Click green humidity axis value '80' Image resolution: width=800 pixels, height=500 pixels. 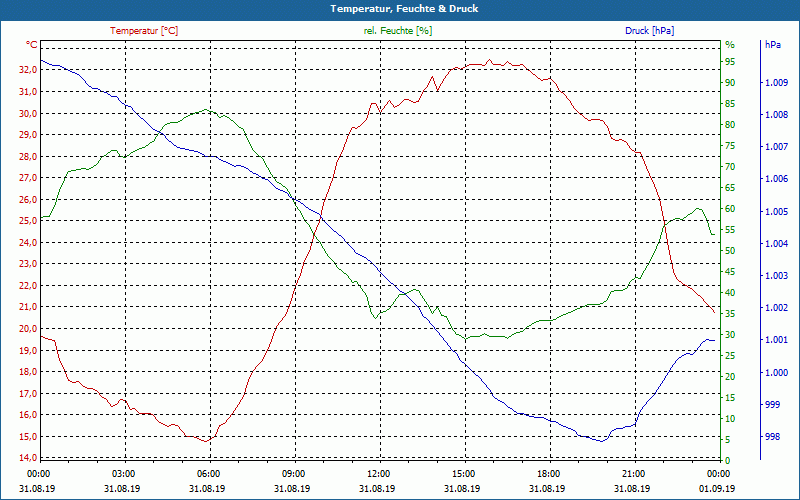(730, 125)
